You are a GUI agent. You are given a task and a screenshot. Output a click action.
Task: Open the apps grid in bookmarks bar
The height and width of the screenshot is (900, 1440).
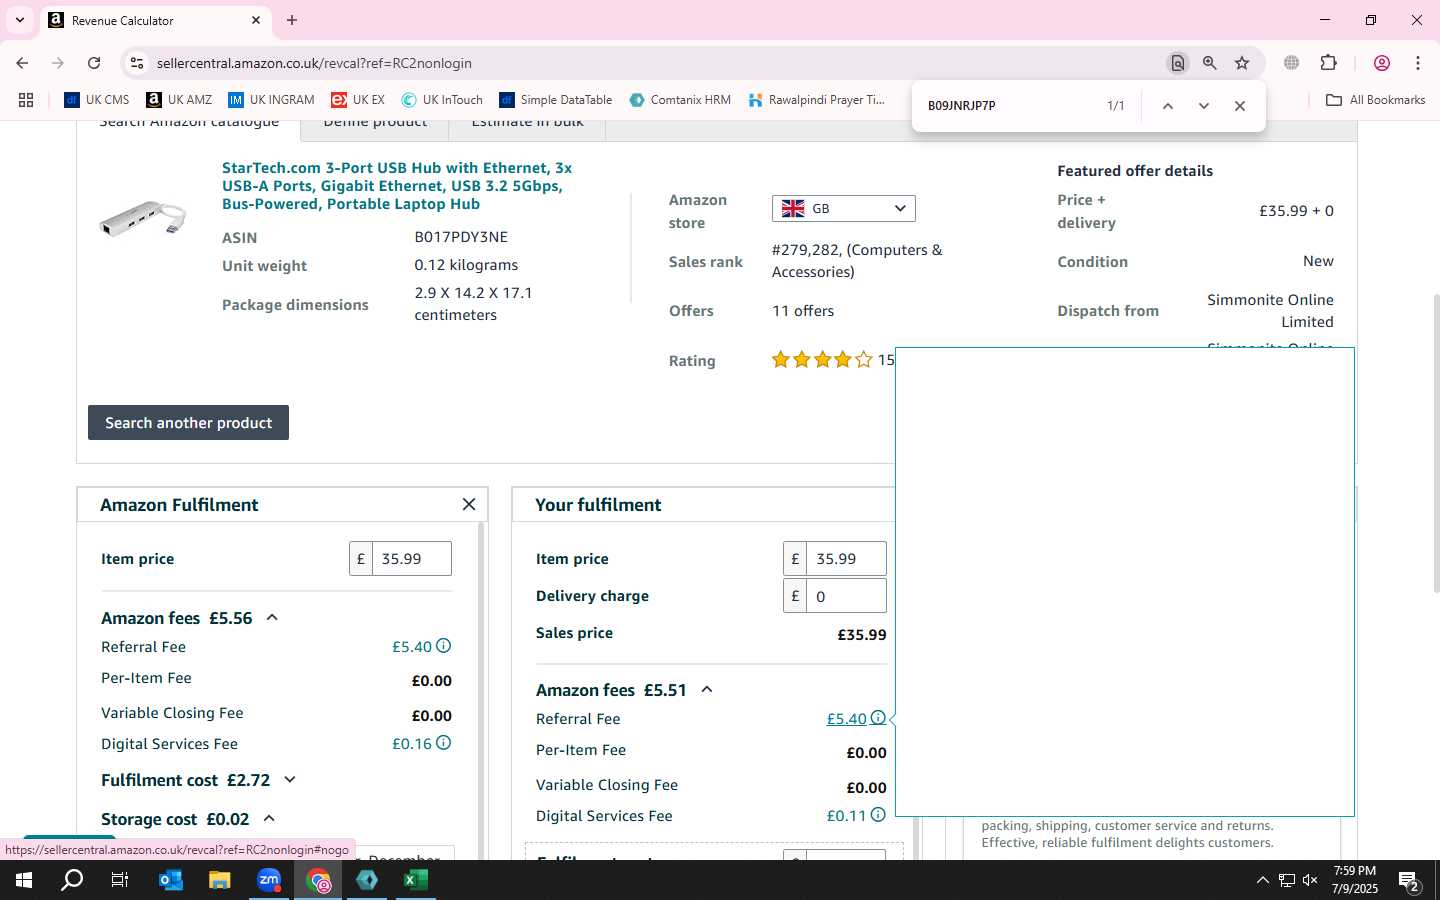(26, 100)
